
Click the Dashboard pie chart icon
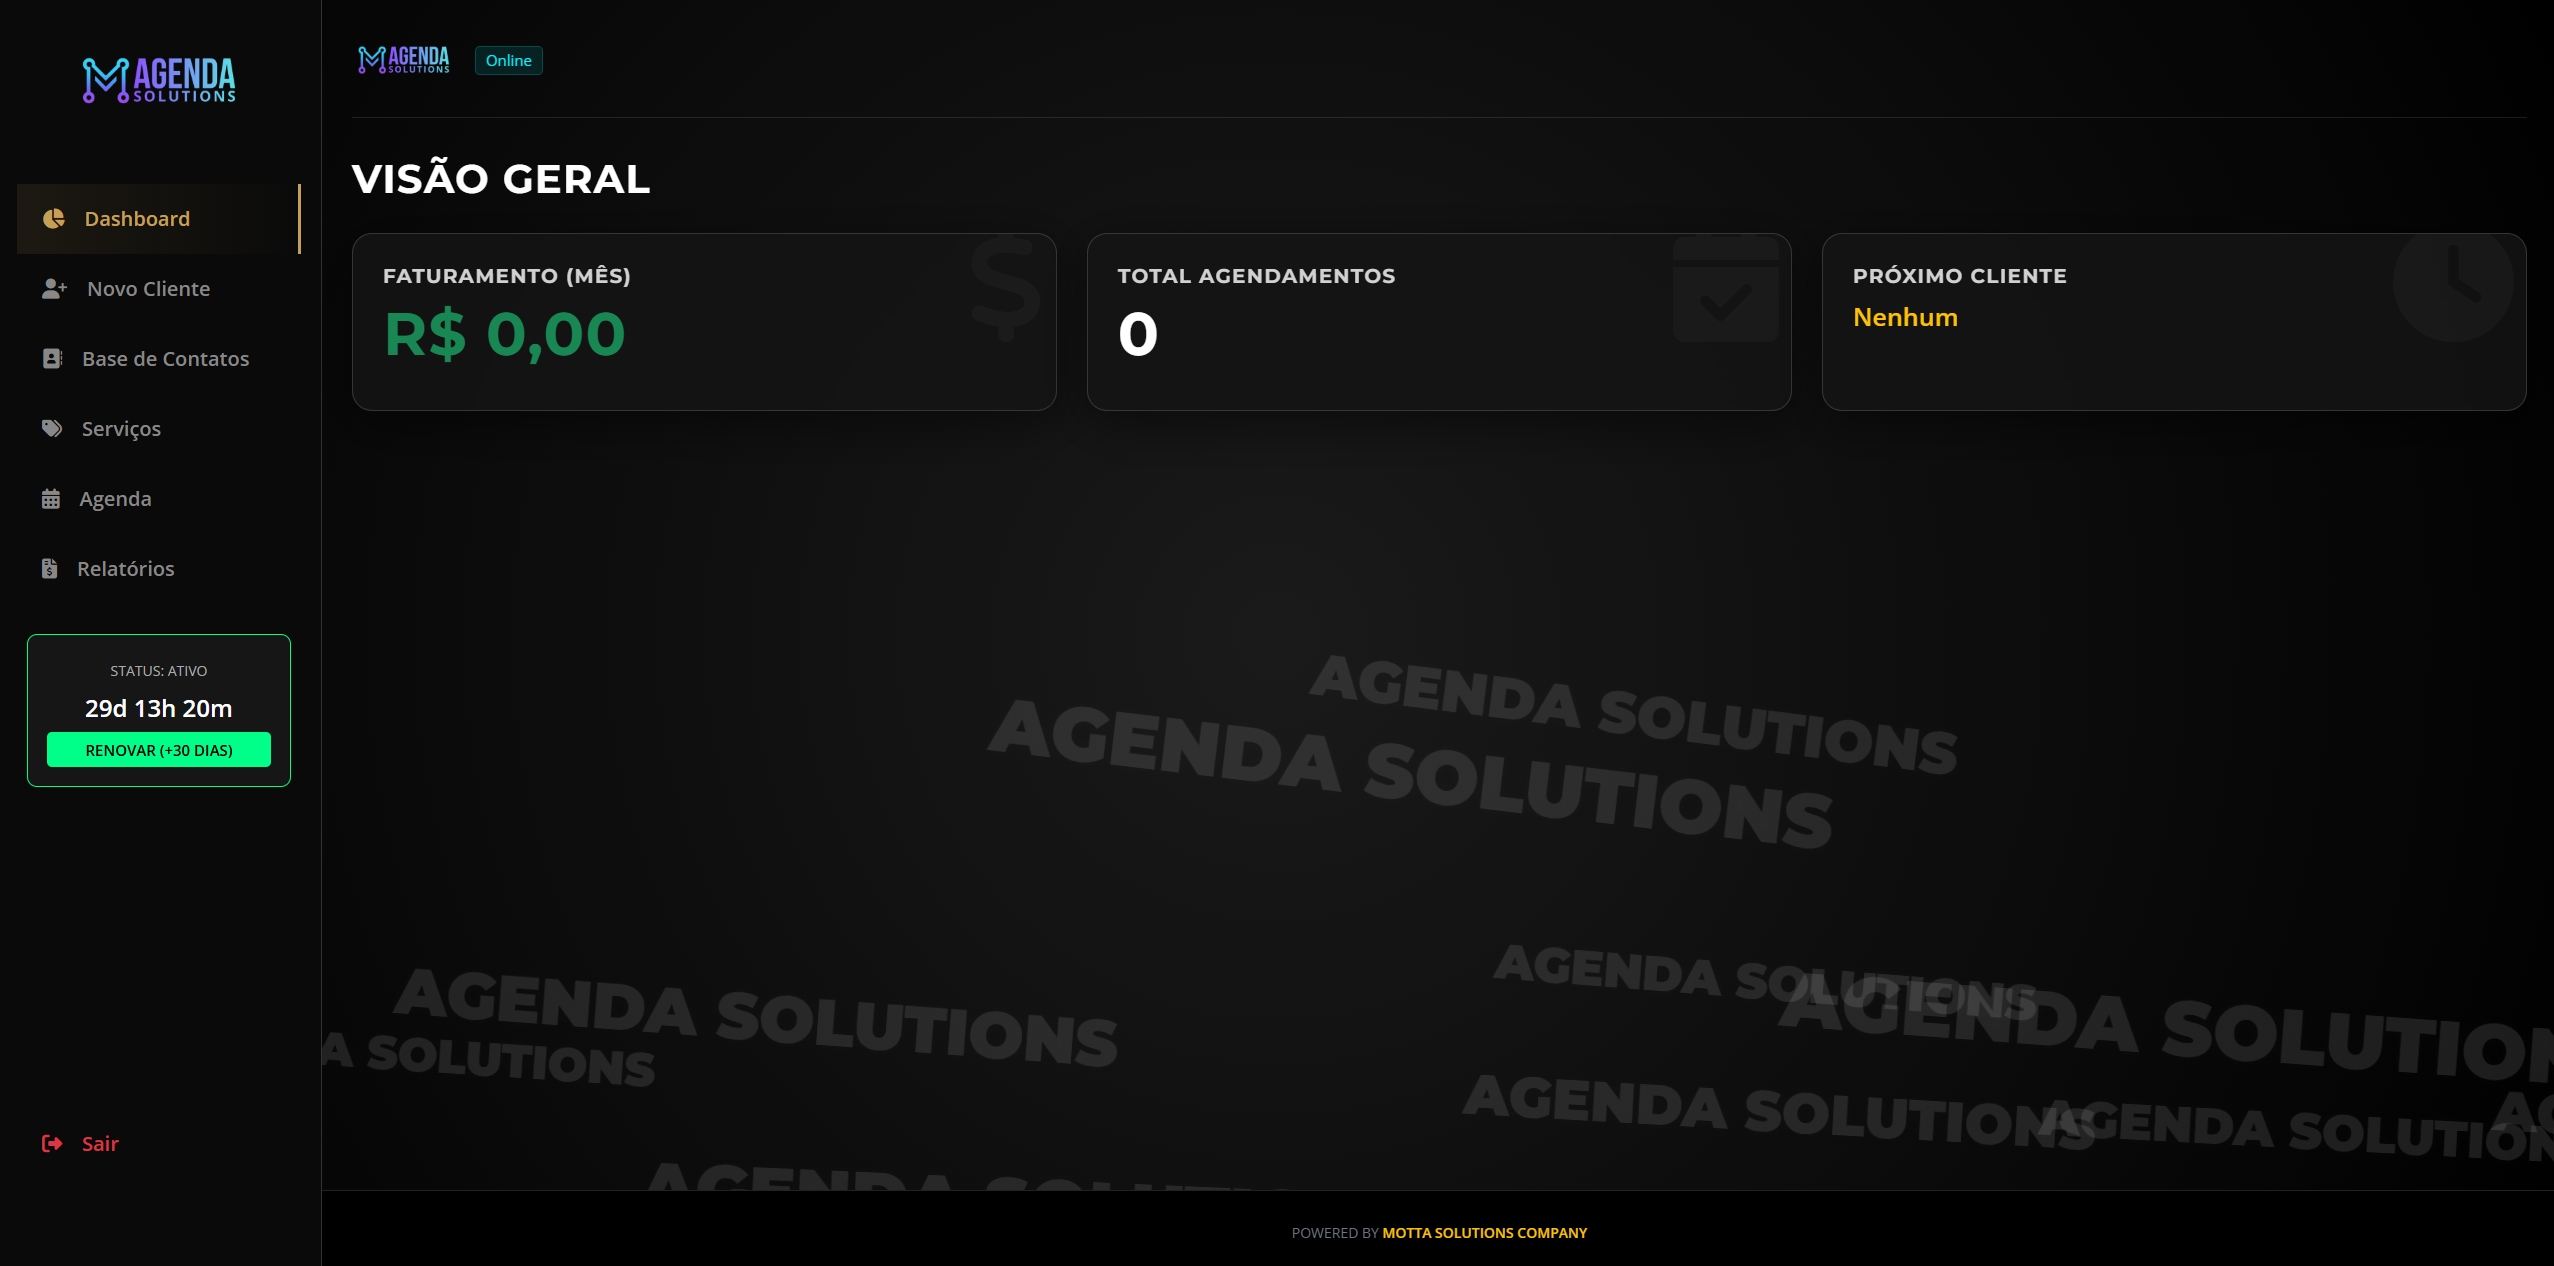pos(54,219)
